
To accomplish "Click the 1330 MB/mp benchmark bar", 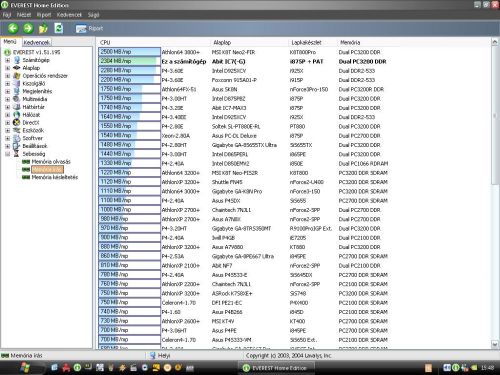I will [x=129, y=163].
